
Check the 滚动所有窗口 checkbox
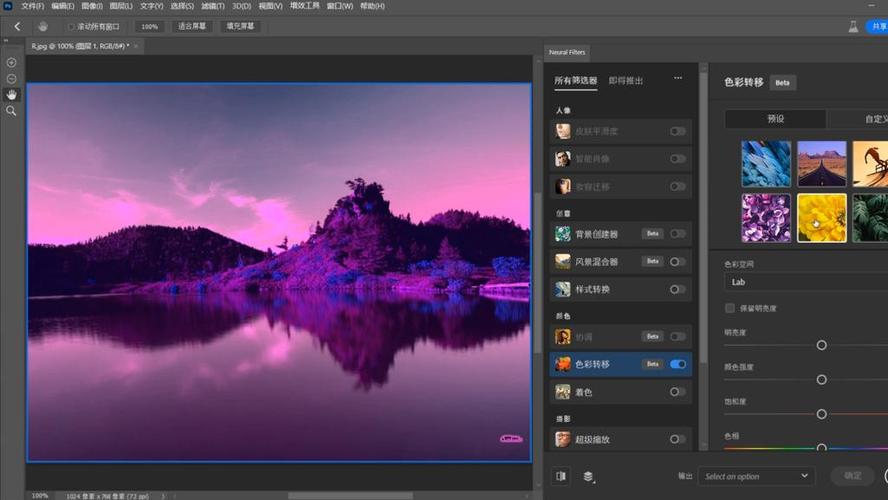tap(71, 27)
